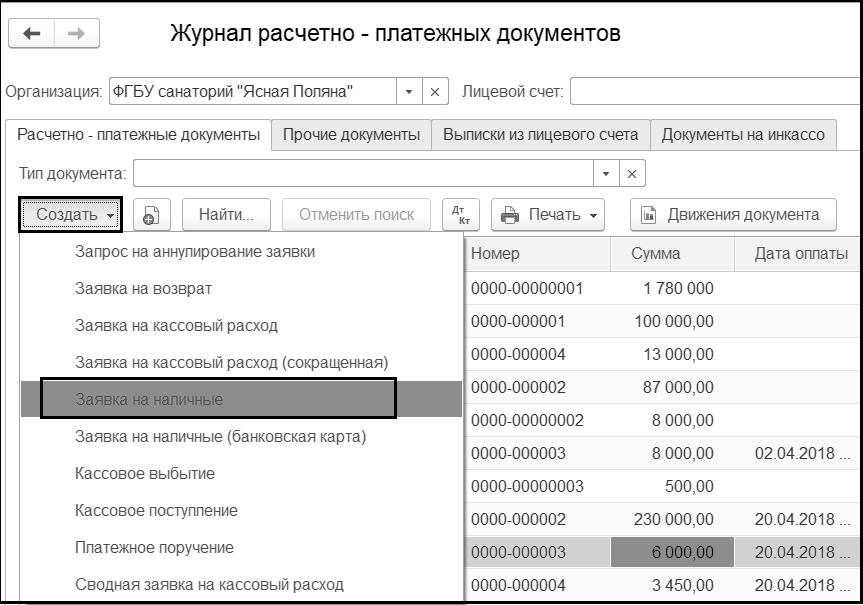The height and width of the screenshot is (605, 863).
Task: Choose Заявка на возврат from menu
Action: point(241,289)
